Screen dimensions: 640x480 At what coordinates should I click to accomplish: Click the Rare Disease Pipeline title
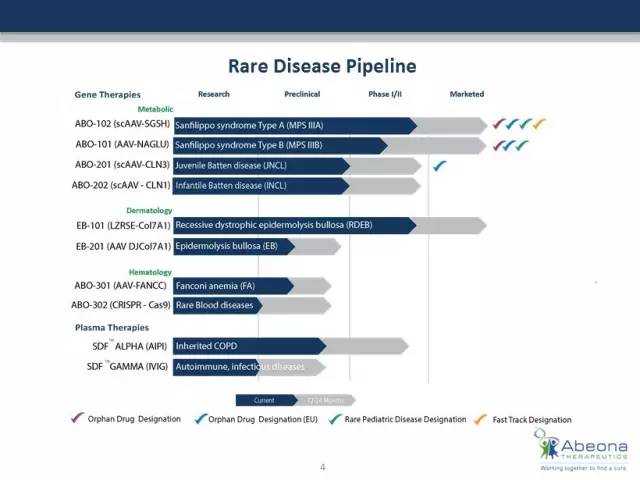[x=322, y=66]
